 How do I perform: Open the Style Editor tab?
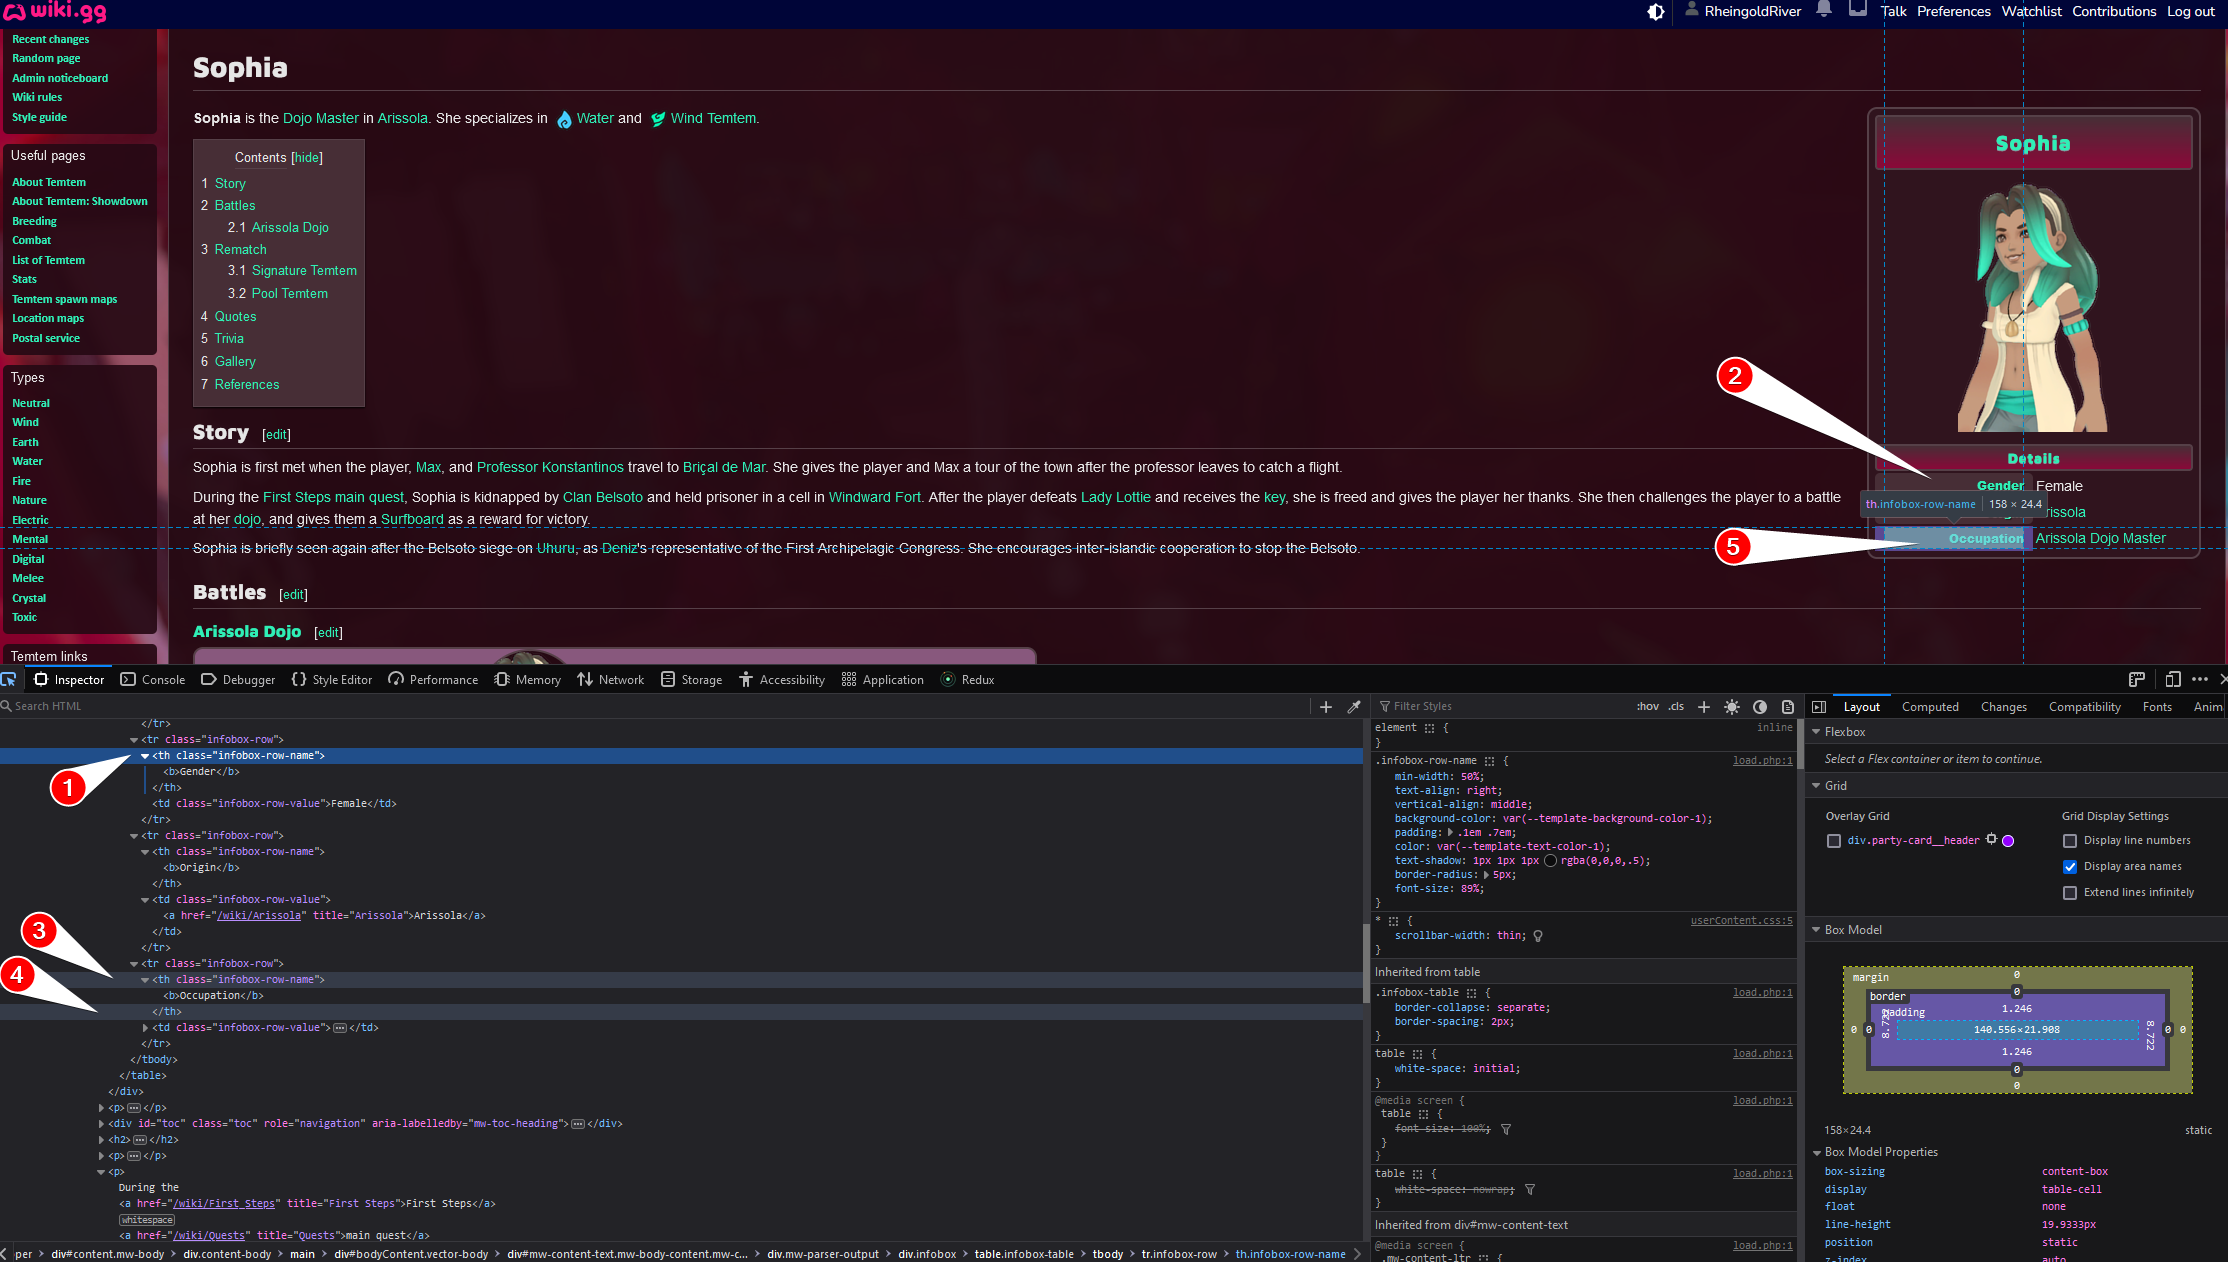coord(332,680)
